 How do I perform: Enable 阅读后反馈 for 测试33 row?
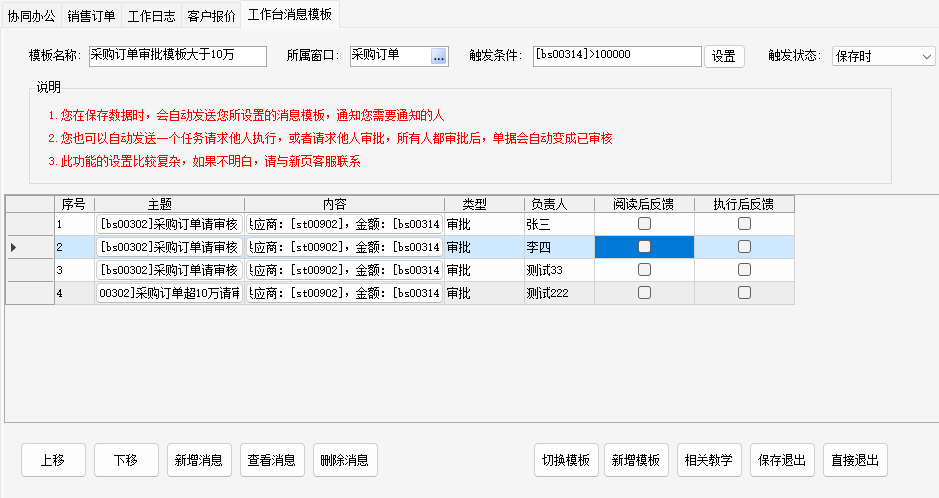coord(644,270)
